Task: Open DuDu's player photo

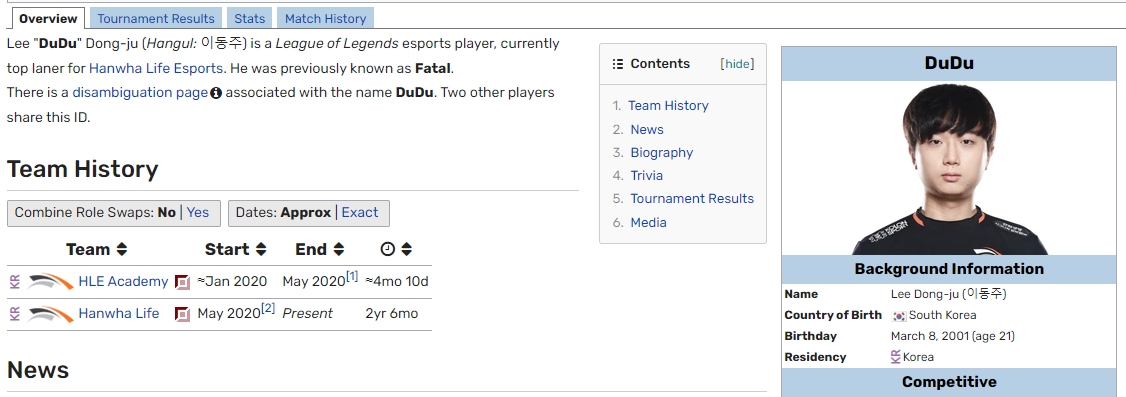Action: pos(949,168)
